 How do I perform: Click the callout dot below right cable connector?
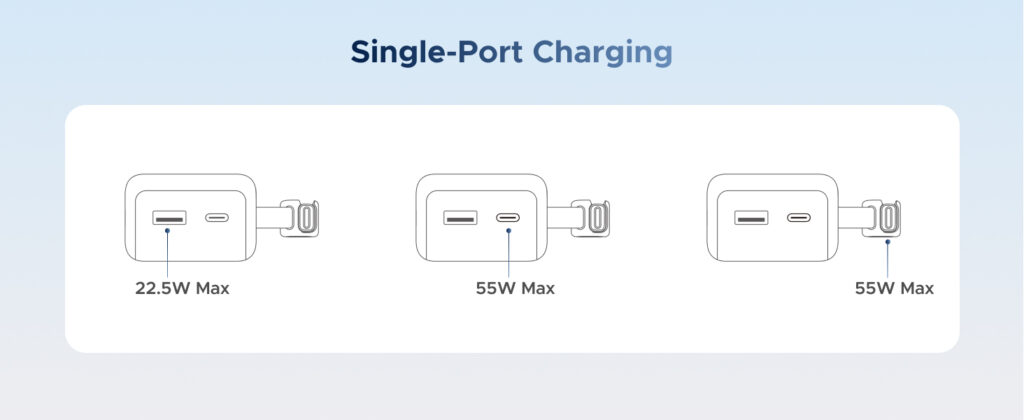click(x=888, y=242)
